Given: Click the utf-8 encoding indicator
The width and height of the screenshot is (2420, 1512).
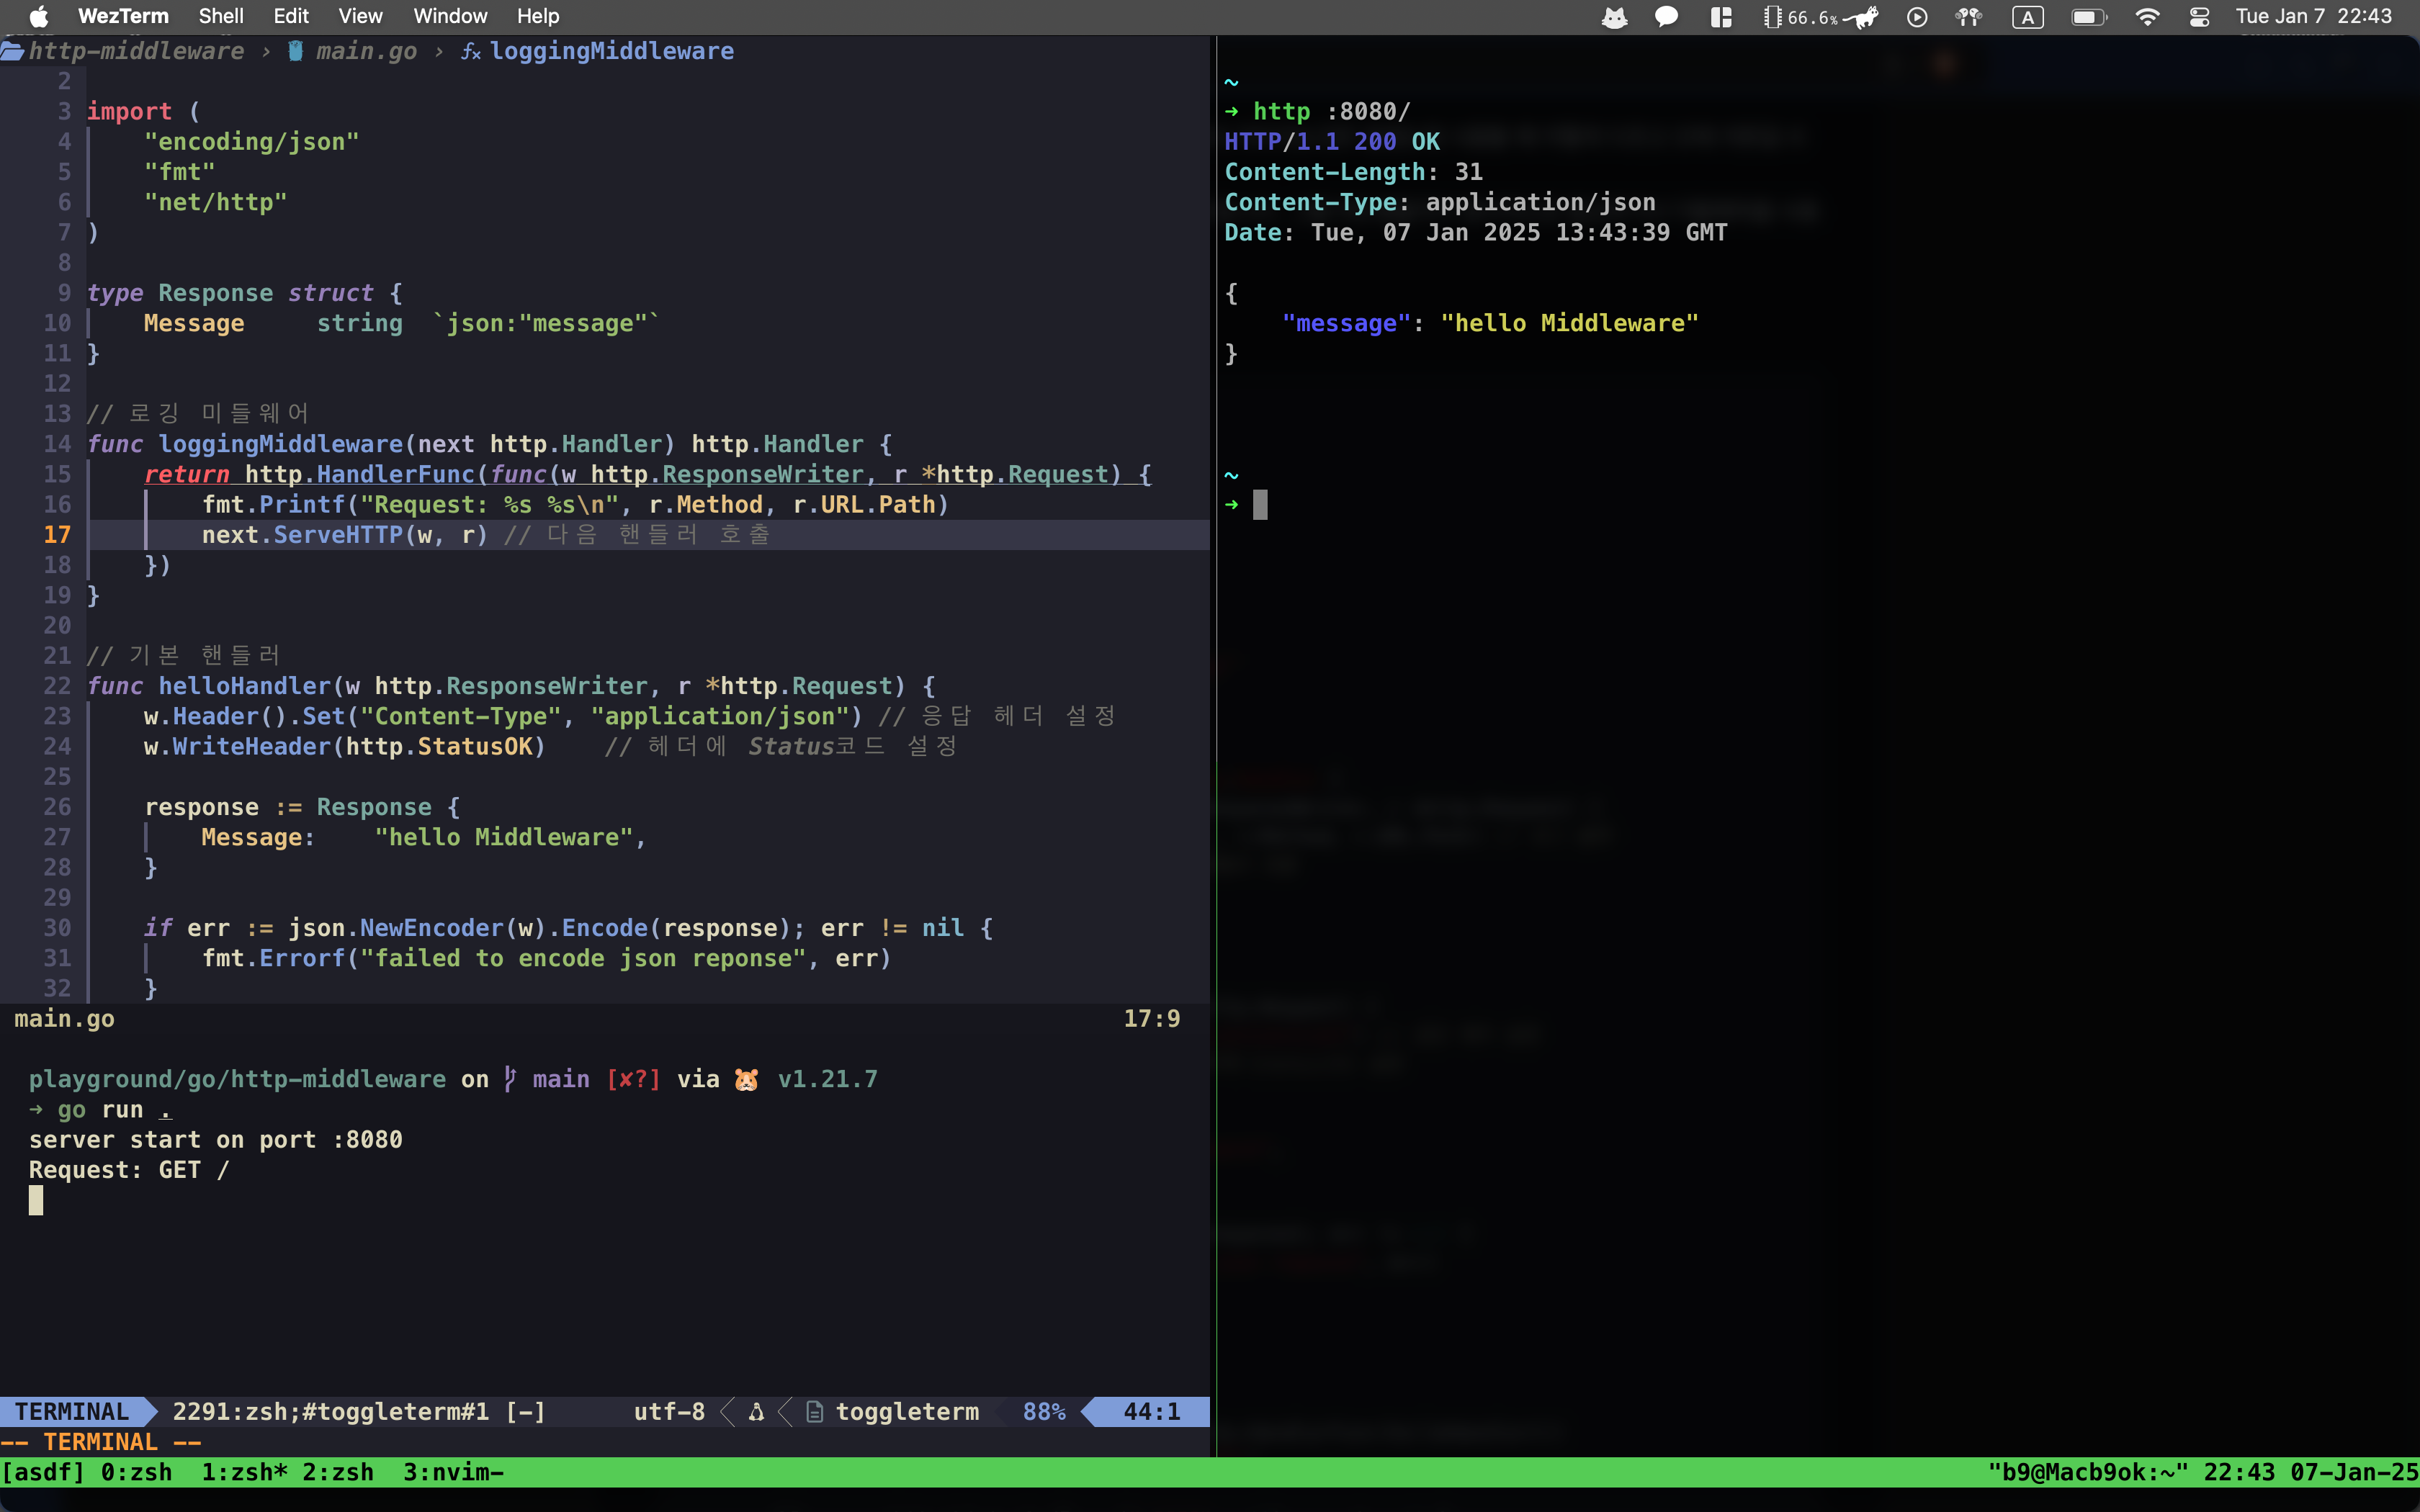Looking at the screenshot, I should [x=669, y=1412].
